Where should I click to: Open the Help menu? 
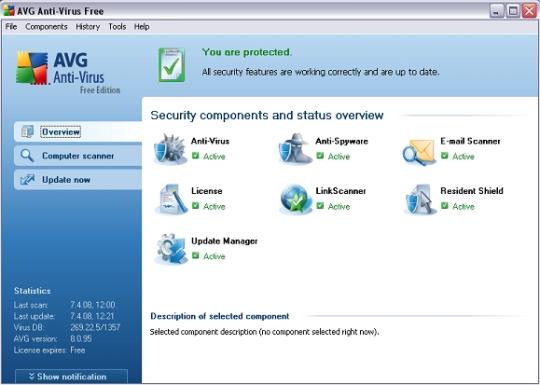tap(142, 27)
